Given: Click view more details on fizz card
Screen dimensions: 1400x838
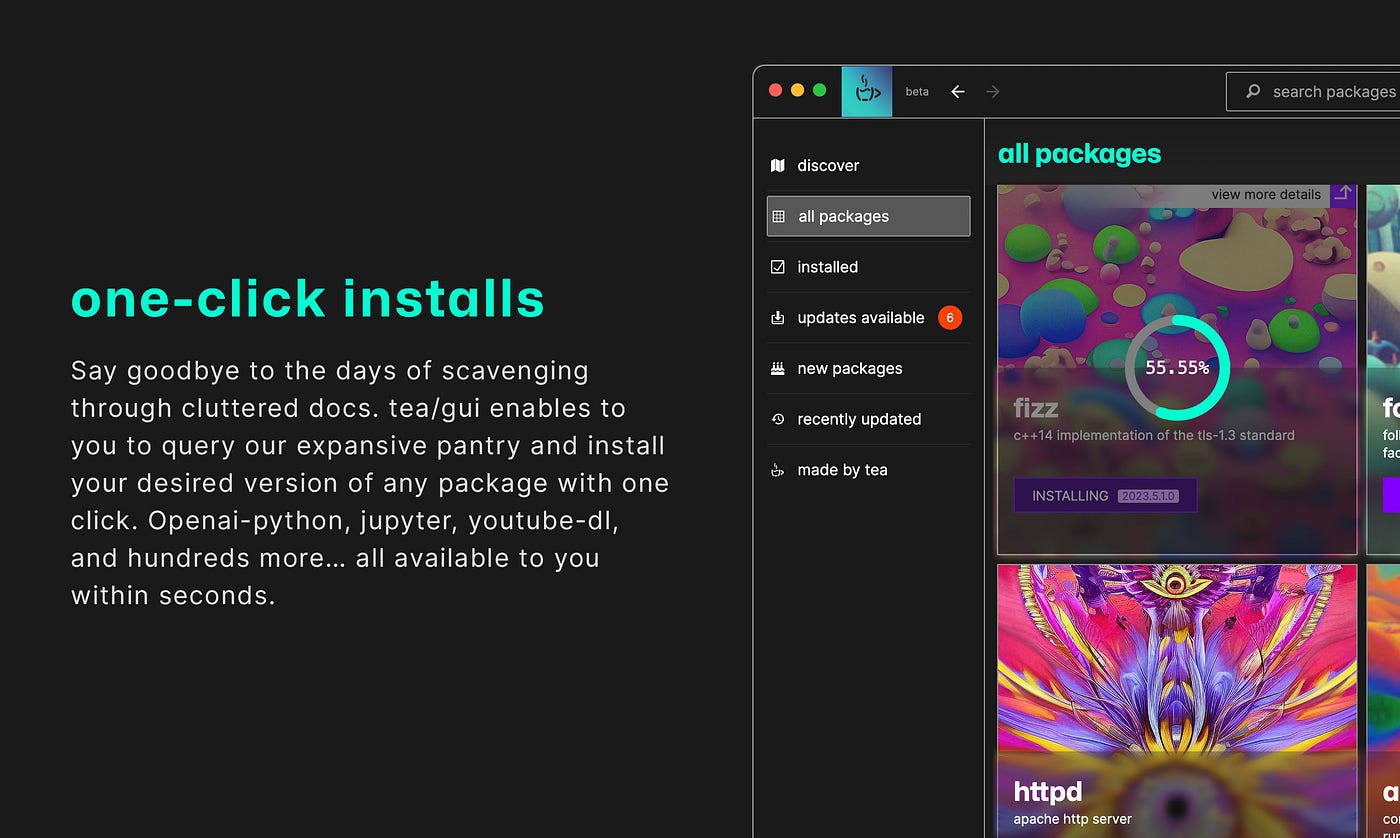Looking at the screenshot, I should pos(1266,195).
